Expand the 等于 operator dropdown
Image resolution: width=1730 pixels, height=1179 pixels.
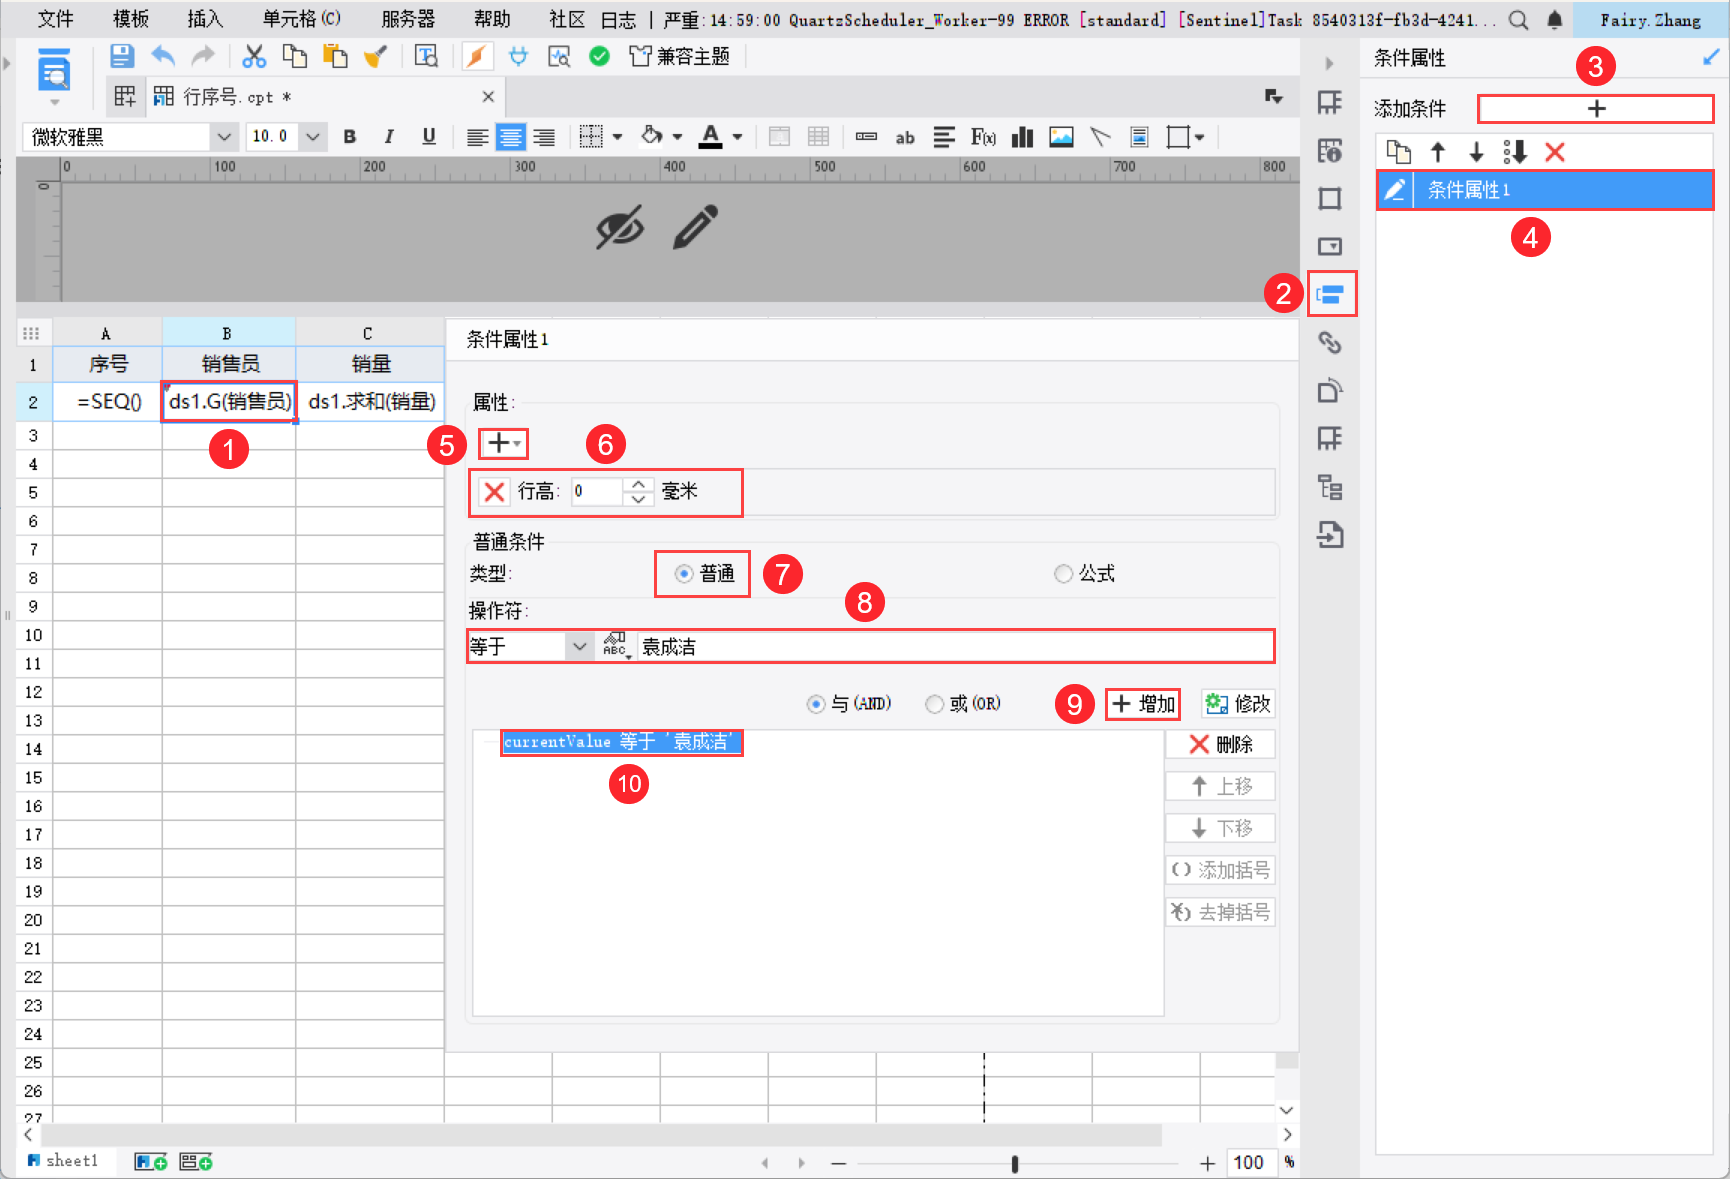[x=579, y=647]
